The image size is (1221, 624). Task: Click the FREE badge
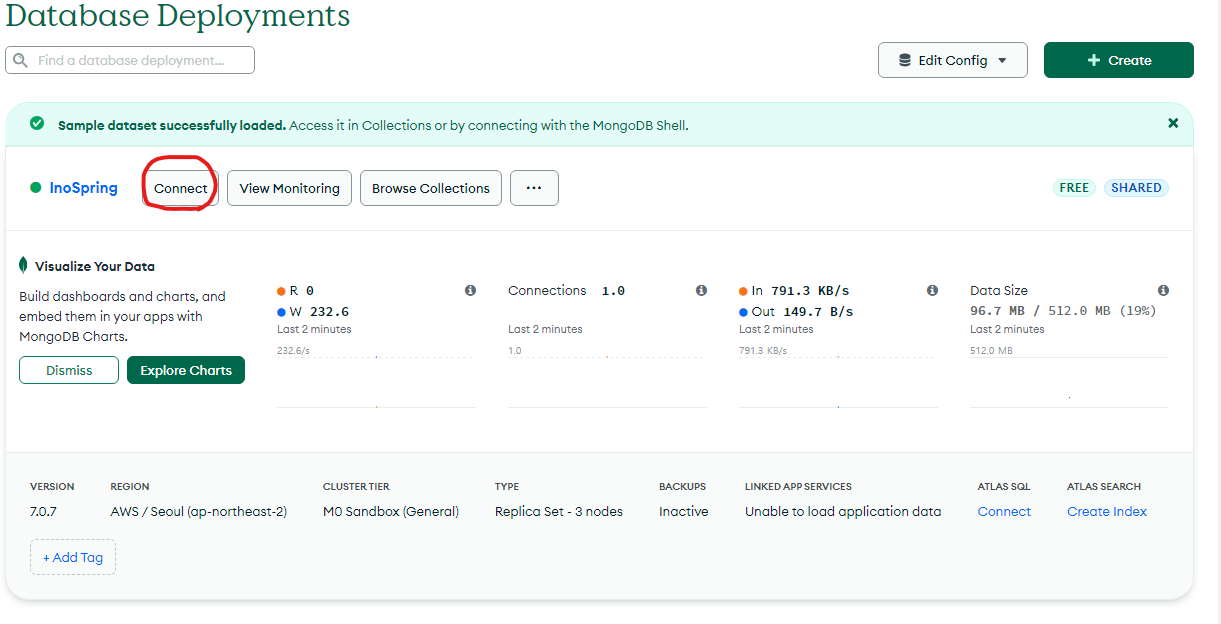pyautogui.click(x=1074, y=188)
